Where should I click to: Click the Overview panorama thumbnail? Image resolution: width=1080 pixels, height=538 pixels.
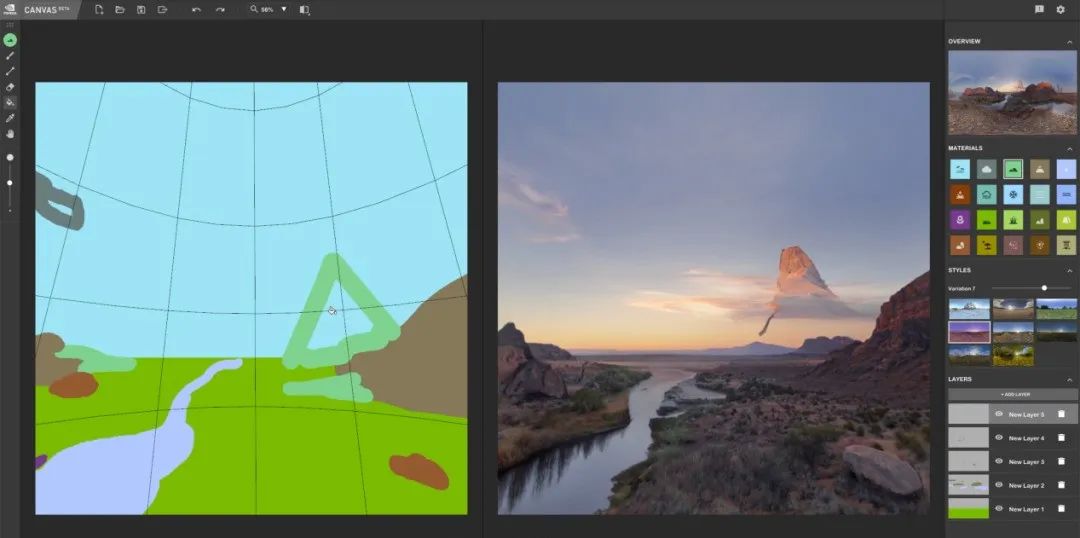(x=1012, y=92)
